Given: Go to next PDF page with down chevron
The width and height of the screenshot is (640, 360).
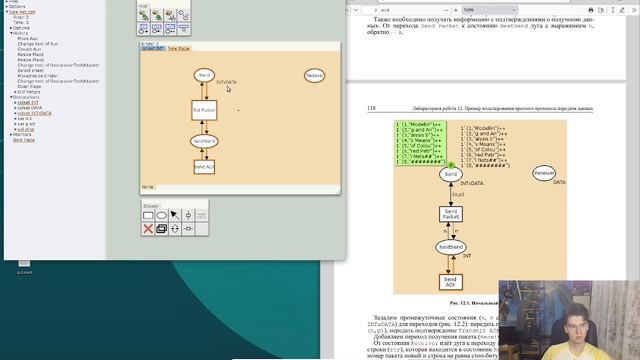Looking at the screenshot, I should click(356, 10).
